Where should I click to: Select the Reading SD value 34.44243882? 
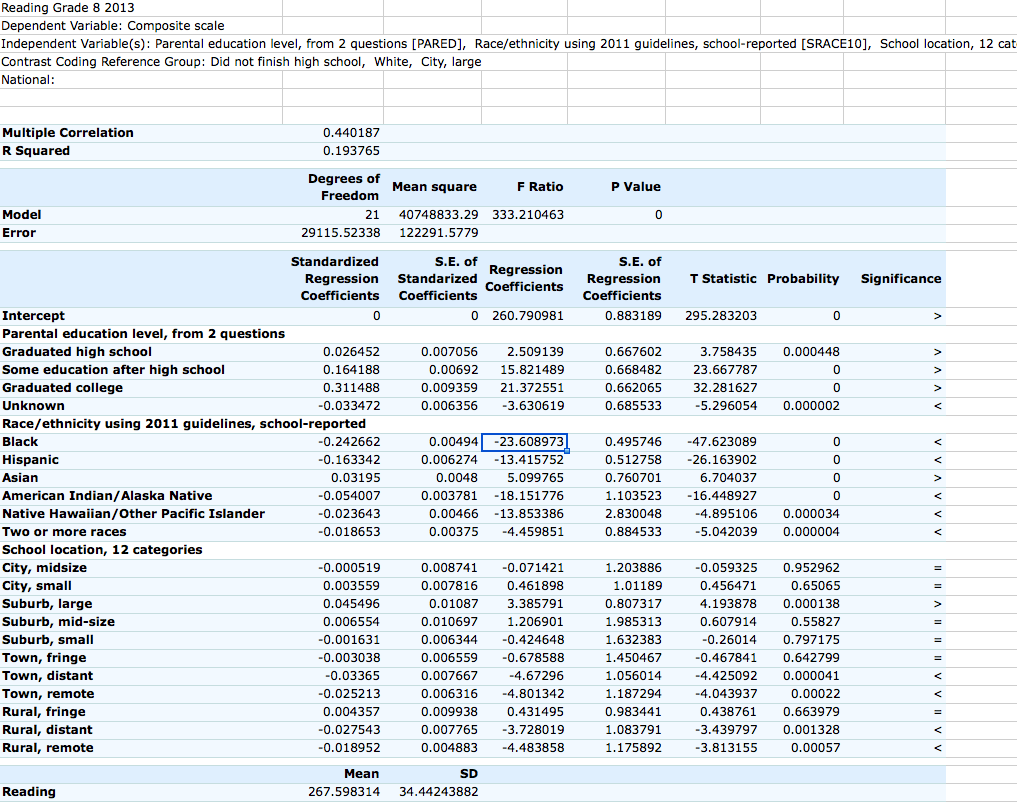[x=438, y=792]
